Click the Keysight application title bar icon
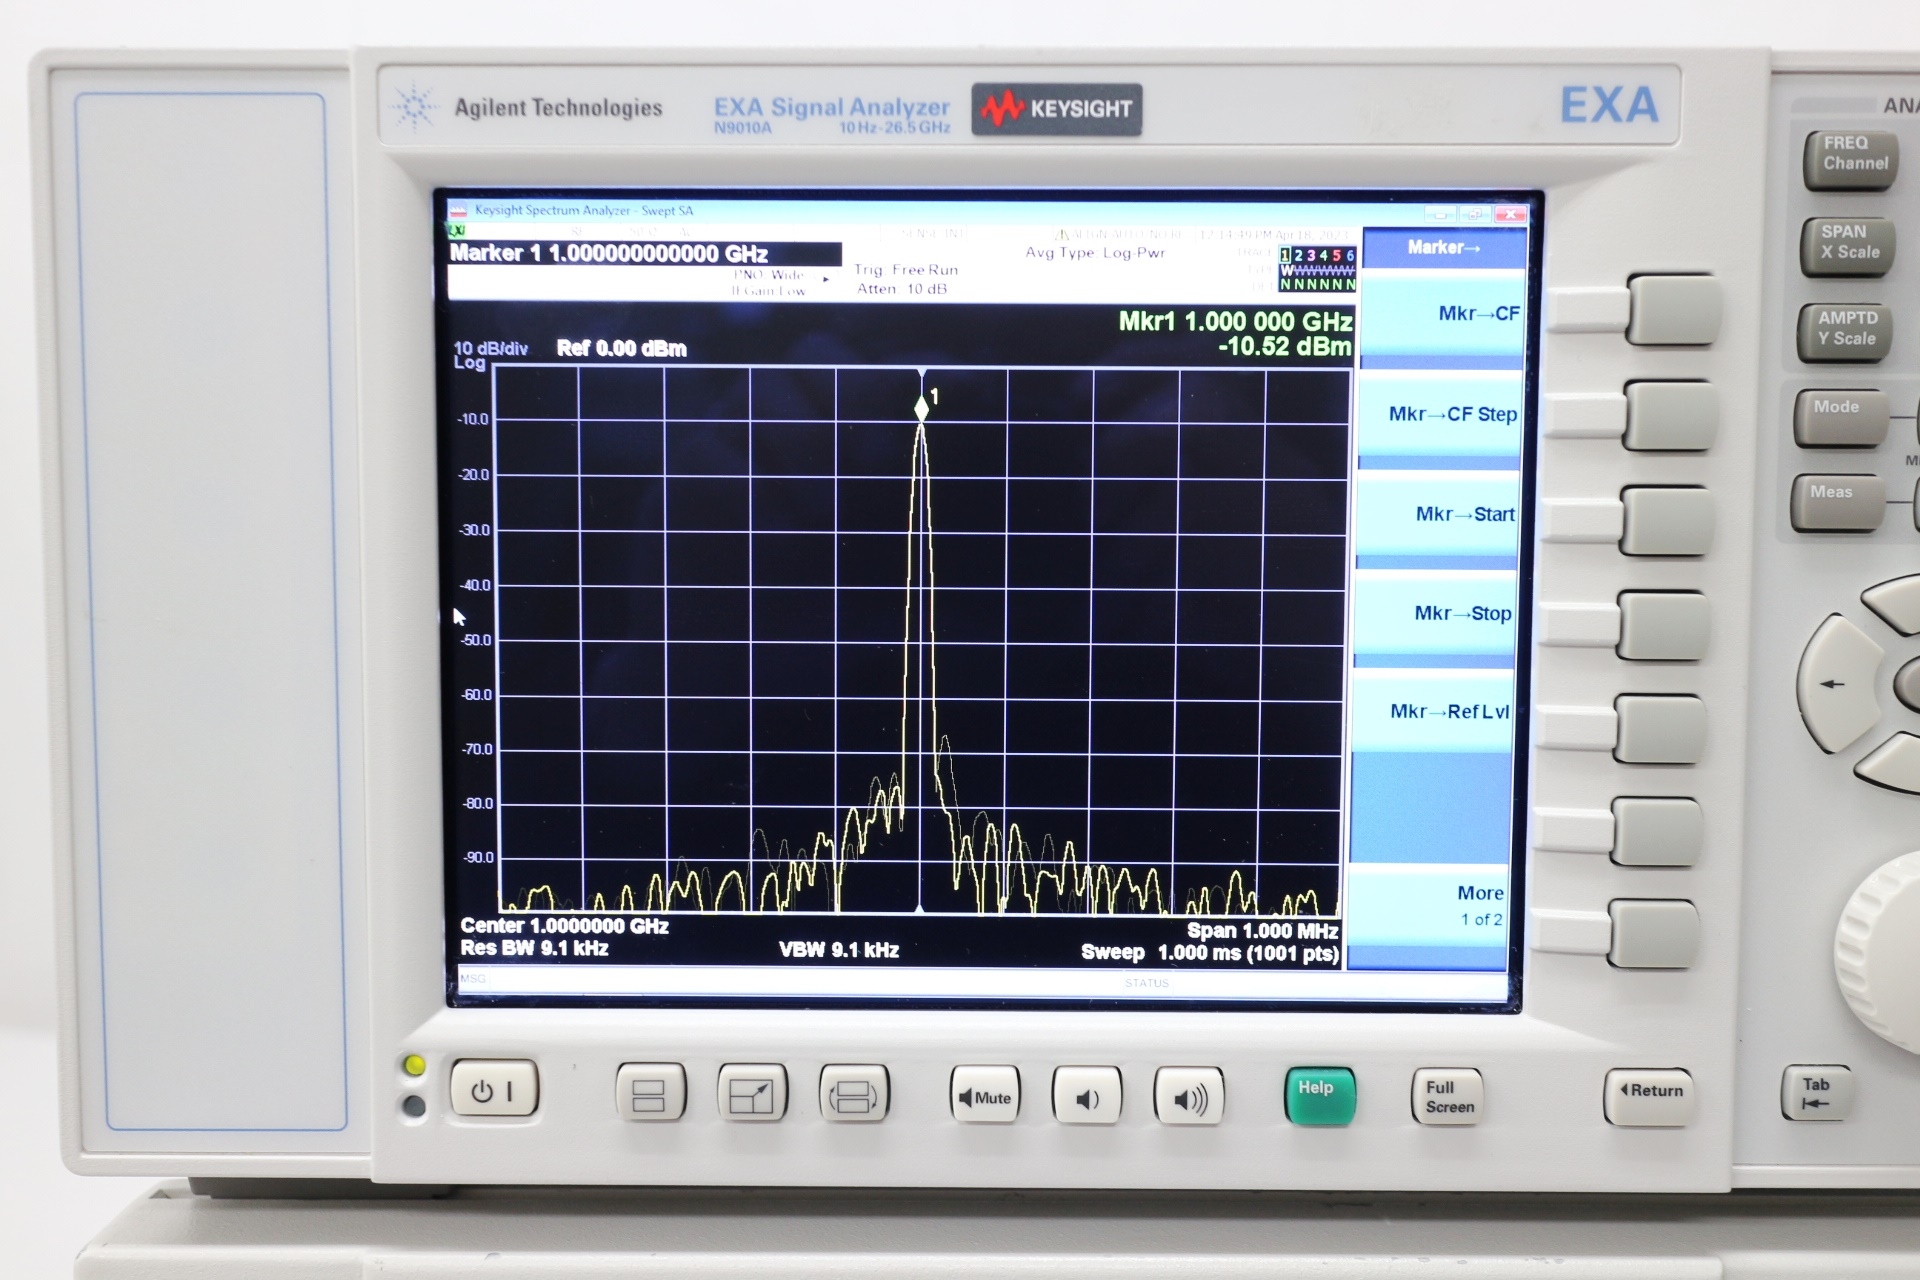The image size is (1920, 1280). point(458,211)
